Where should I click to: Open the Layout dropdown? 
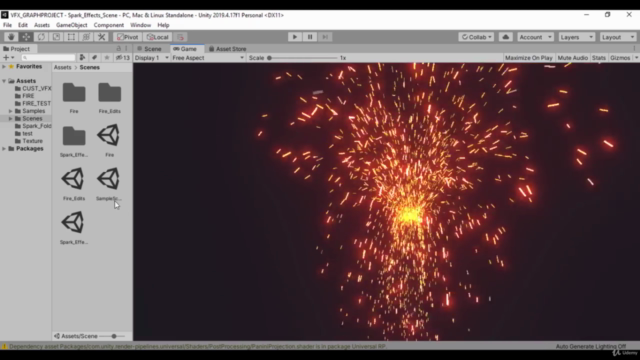(x=618, y=37)
